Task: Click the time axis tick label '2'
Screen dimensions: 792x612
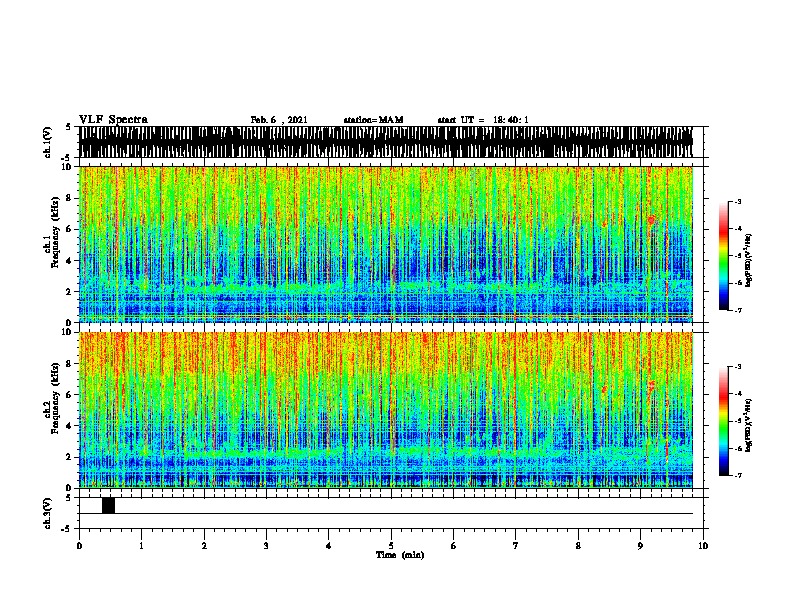Action: [x=204, y=546]
